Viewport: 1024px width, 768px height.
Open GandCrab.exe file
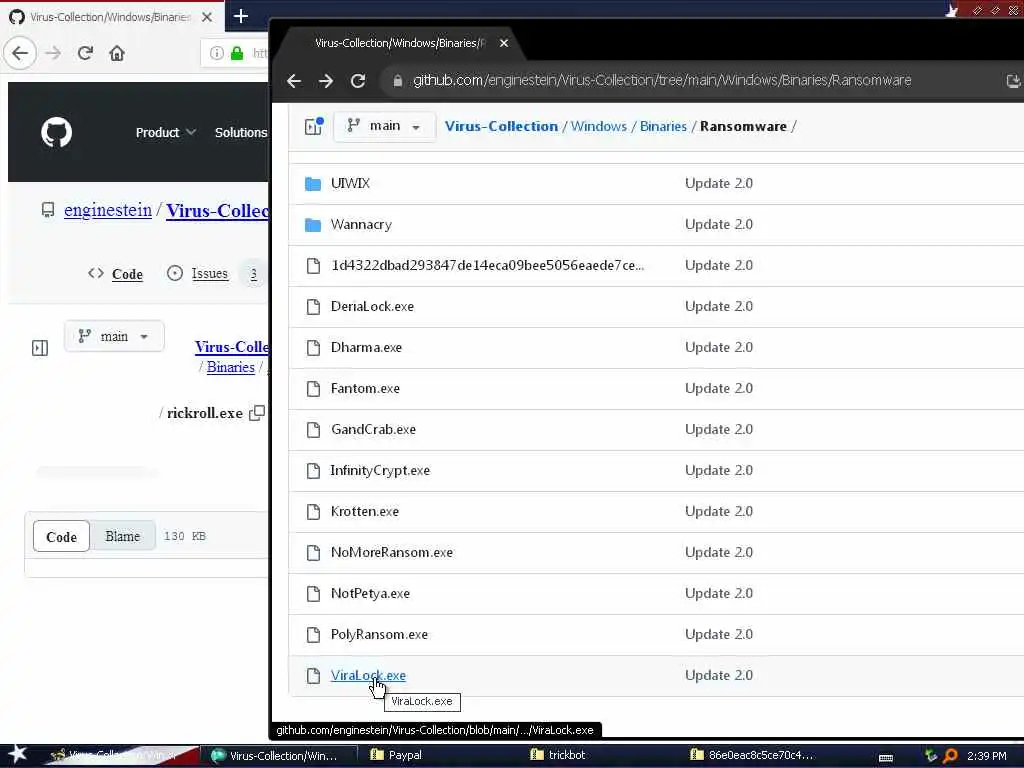pos(373,429)
